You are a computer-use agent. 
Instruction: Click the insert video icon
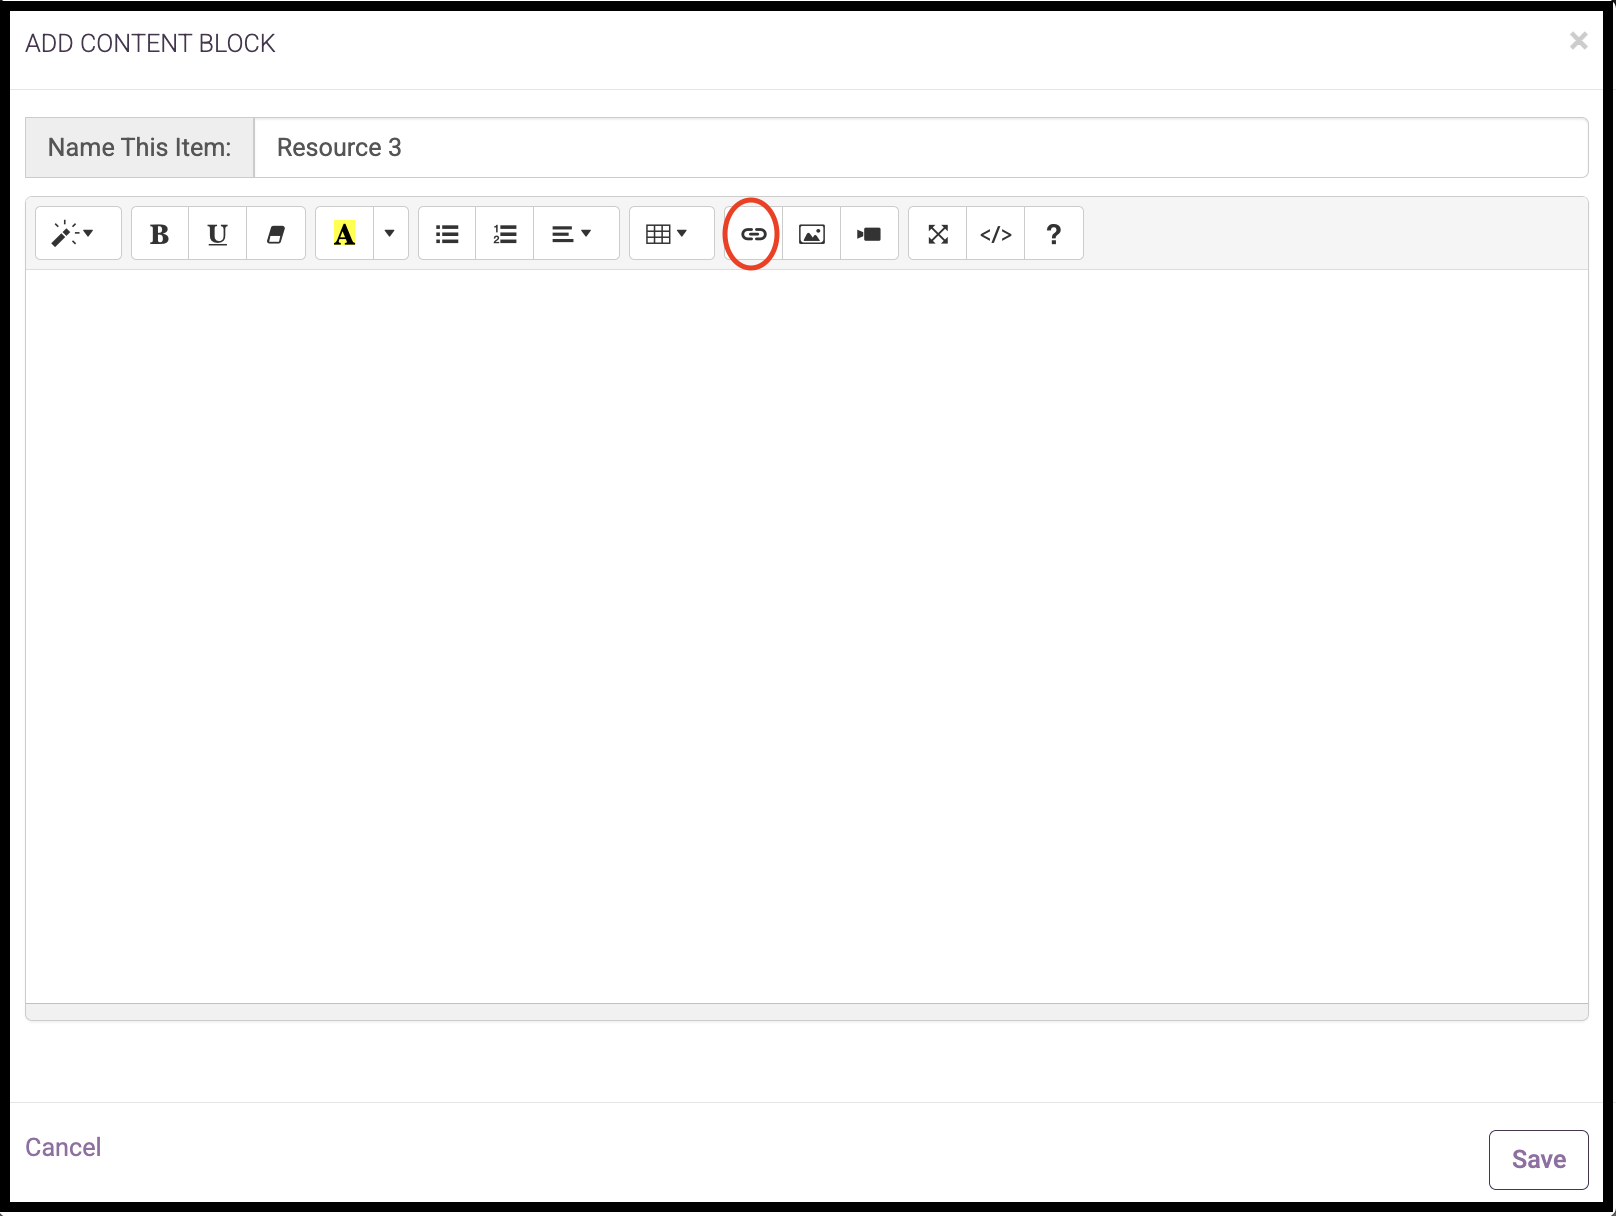(x=870, y=234)
